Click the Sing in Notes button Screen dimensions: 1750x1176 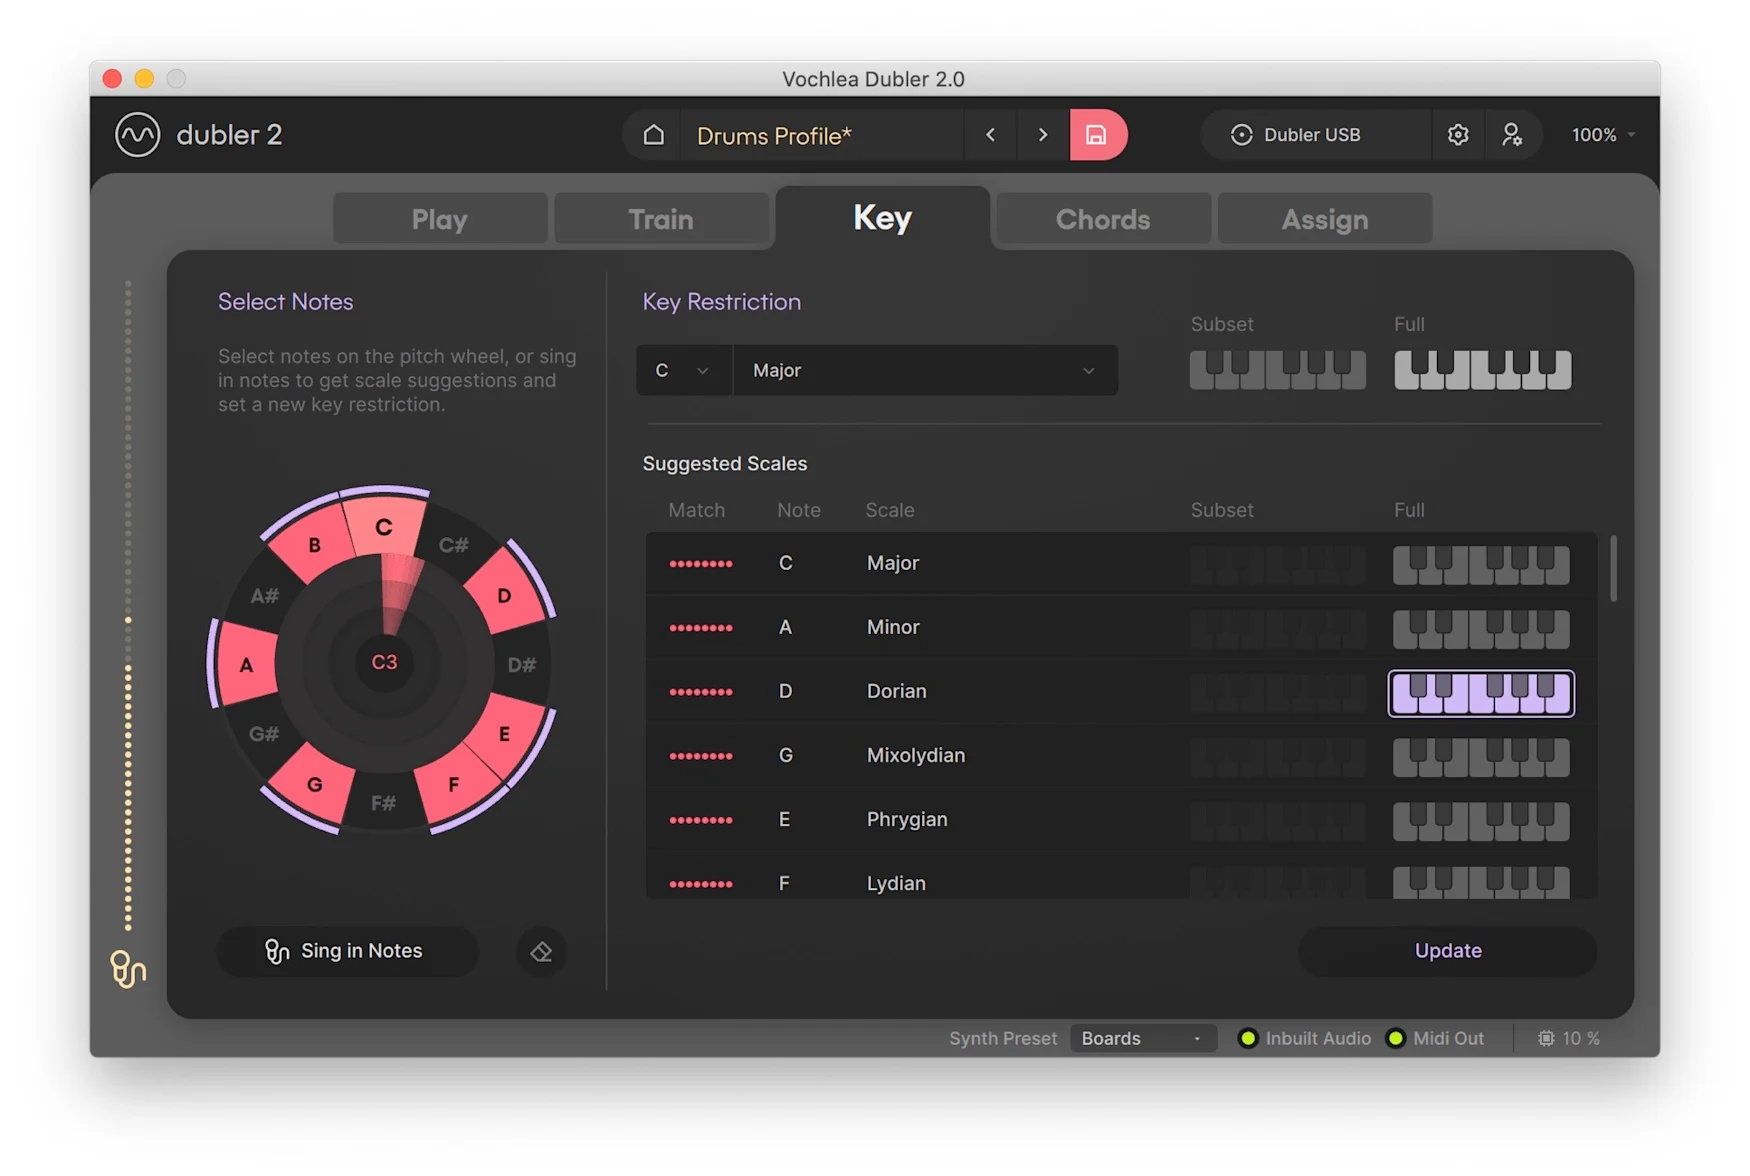pyautogui.click(x=346, y=951)
